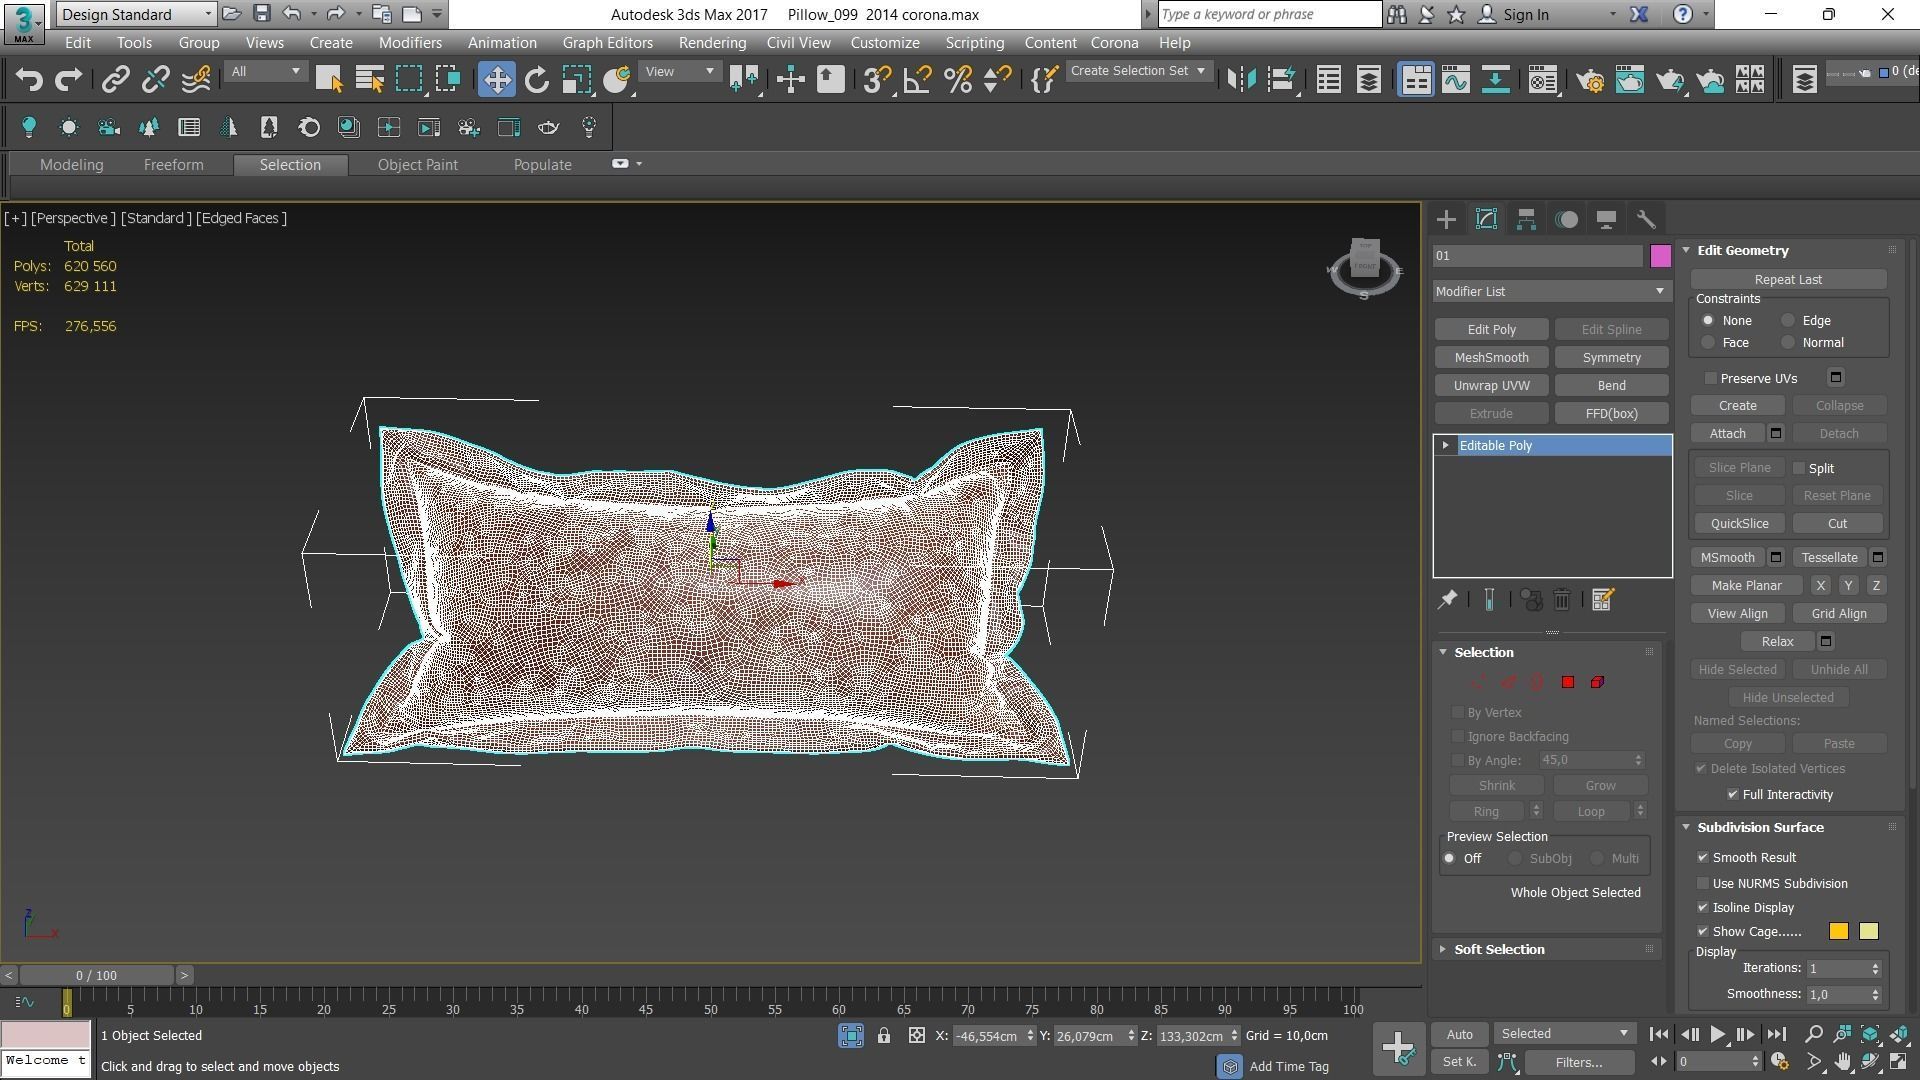Activate Select and Uniform Scale tool

point(576,80)
